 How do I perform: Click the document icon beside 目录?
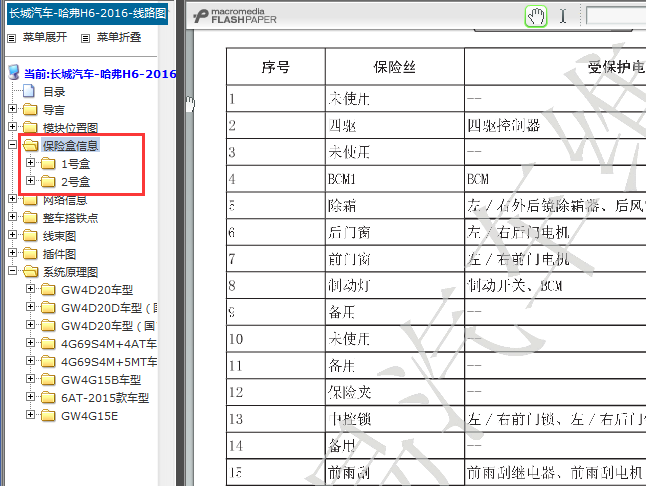pos(29,91)
